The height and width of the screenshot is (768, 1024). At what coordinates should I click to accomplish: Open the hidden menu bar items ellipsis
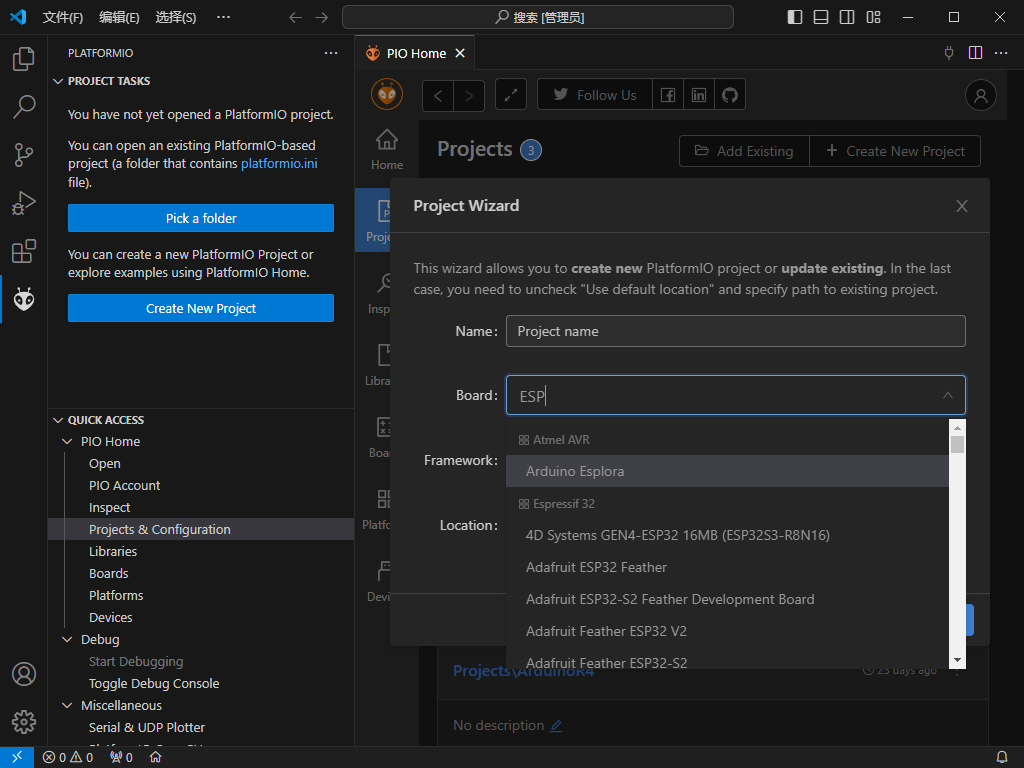coord(223,17)
